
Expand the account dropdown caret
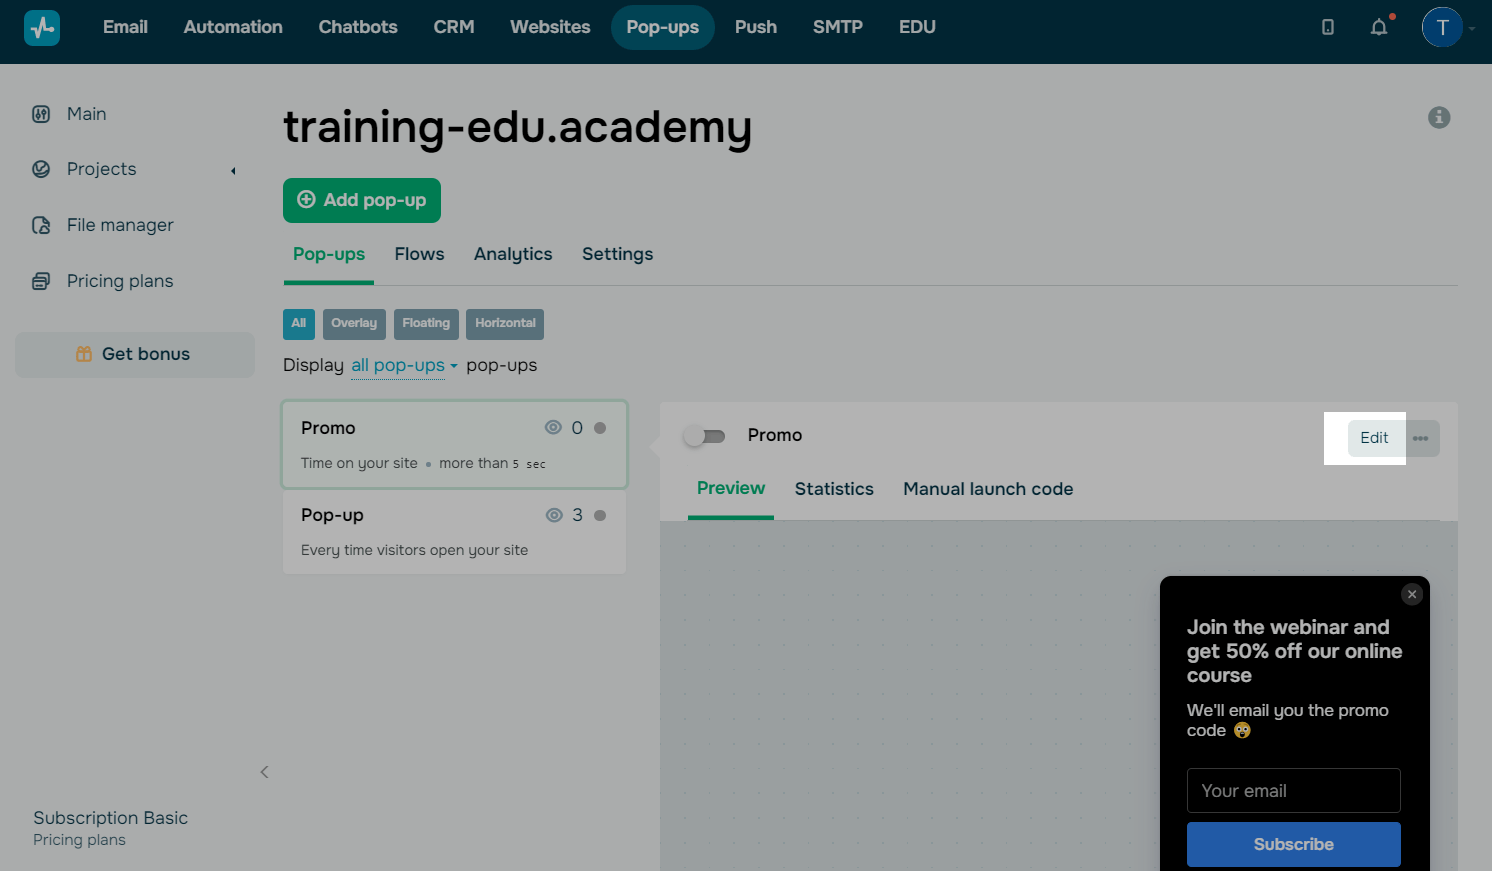pyautogui.click(x=1472, y=28)
